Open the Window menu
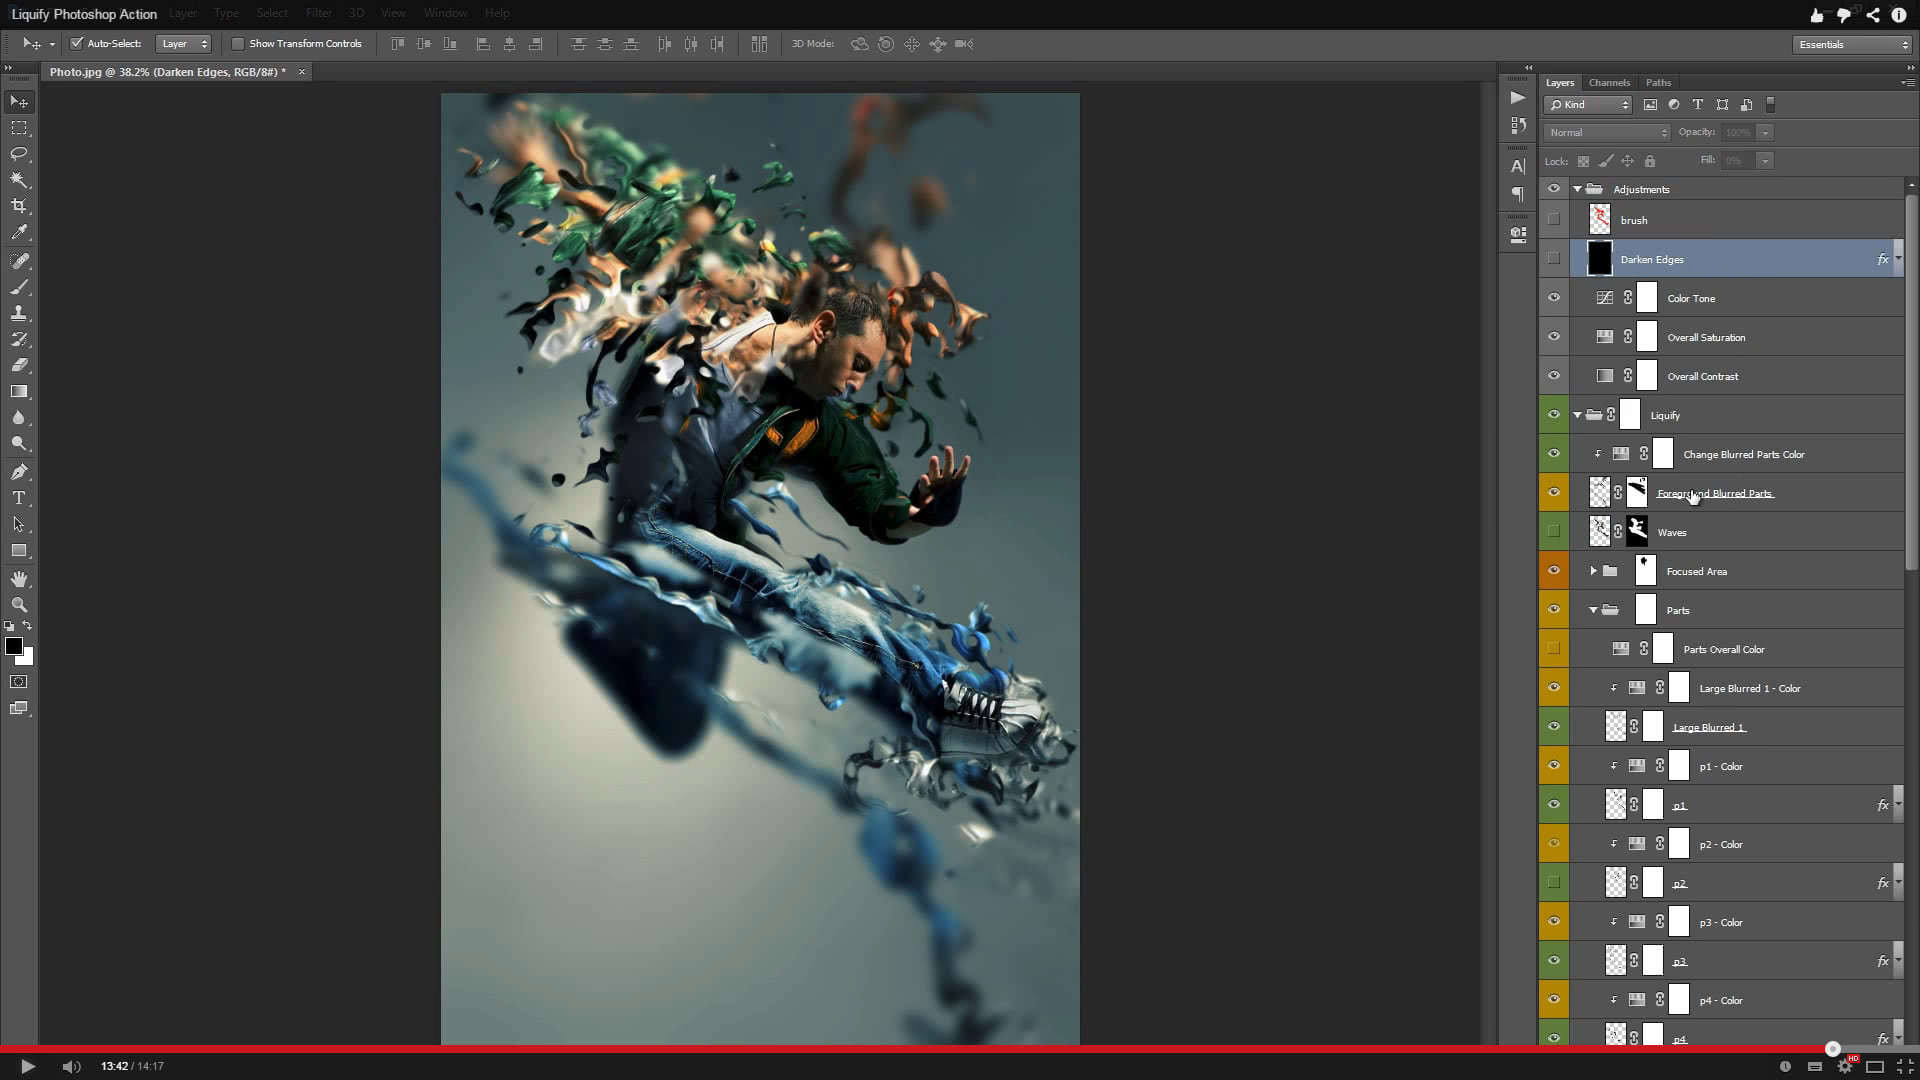Screen dimensions: 1920x1080 [x=445, y=13]
